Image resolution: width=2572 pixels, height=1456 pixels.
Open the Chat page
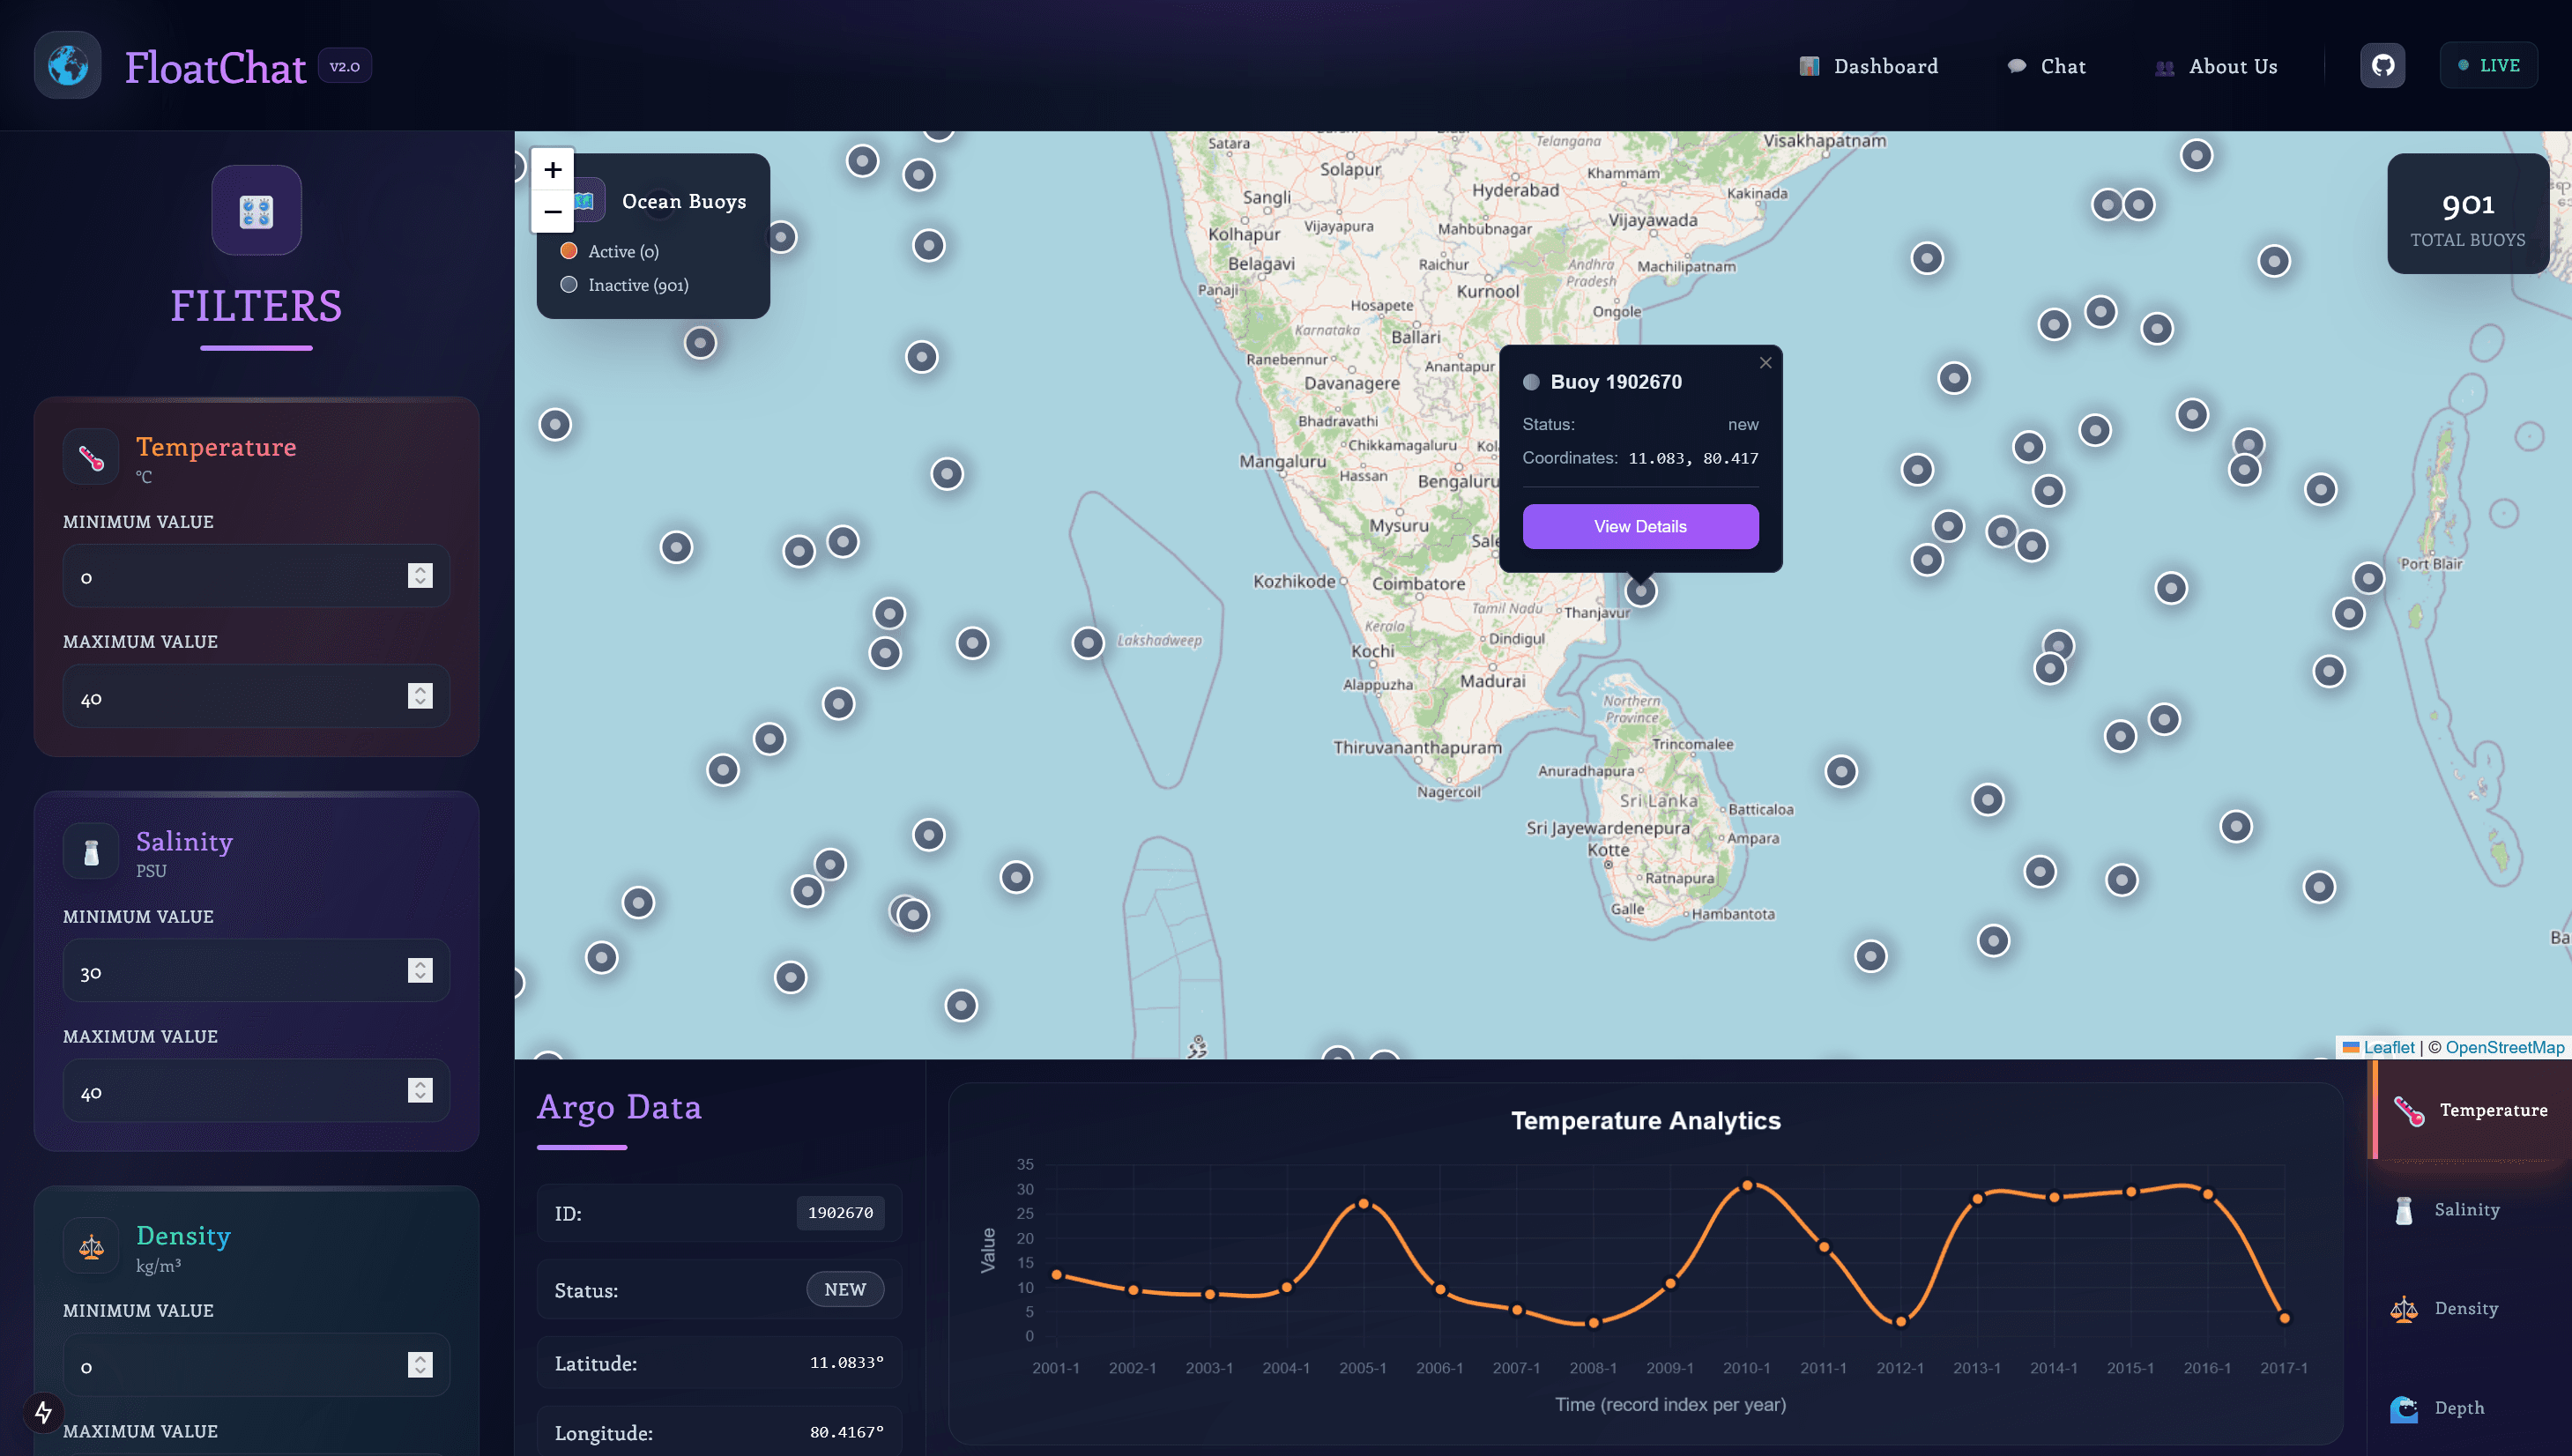coord(2046,67)
